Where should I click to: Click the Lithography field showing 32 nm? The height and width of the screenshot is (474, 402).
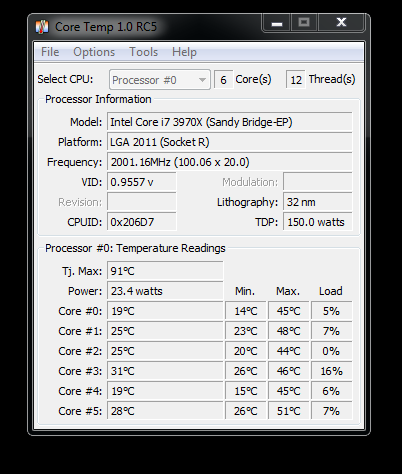[317, 202]
